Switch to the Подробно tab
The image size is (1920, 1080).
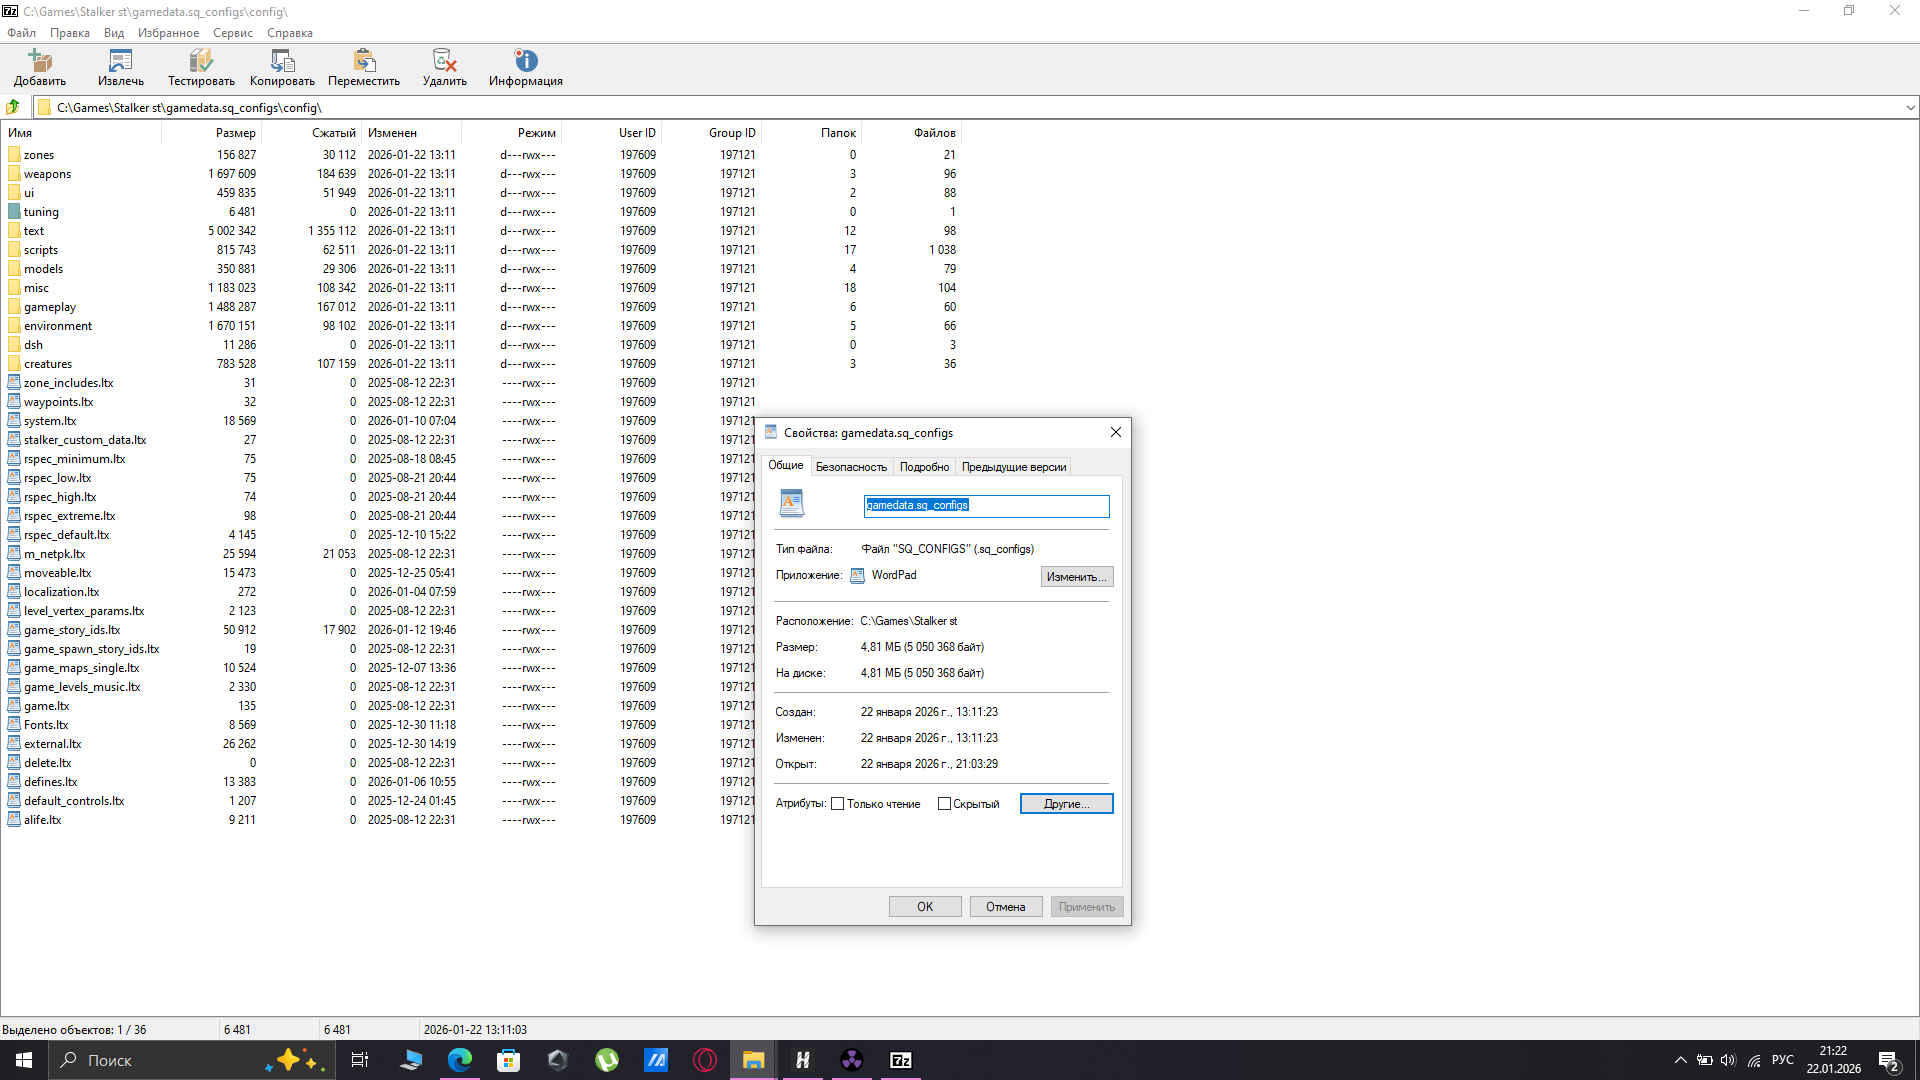(x=924, y=467)
